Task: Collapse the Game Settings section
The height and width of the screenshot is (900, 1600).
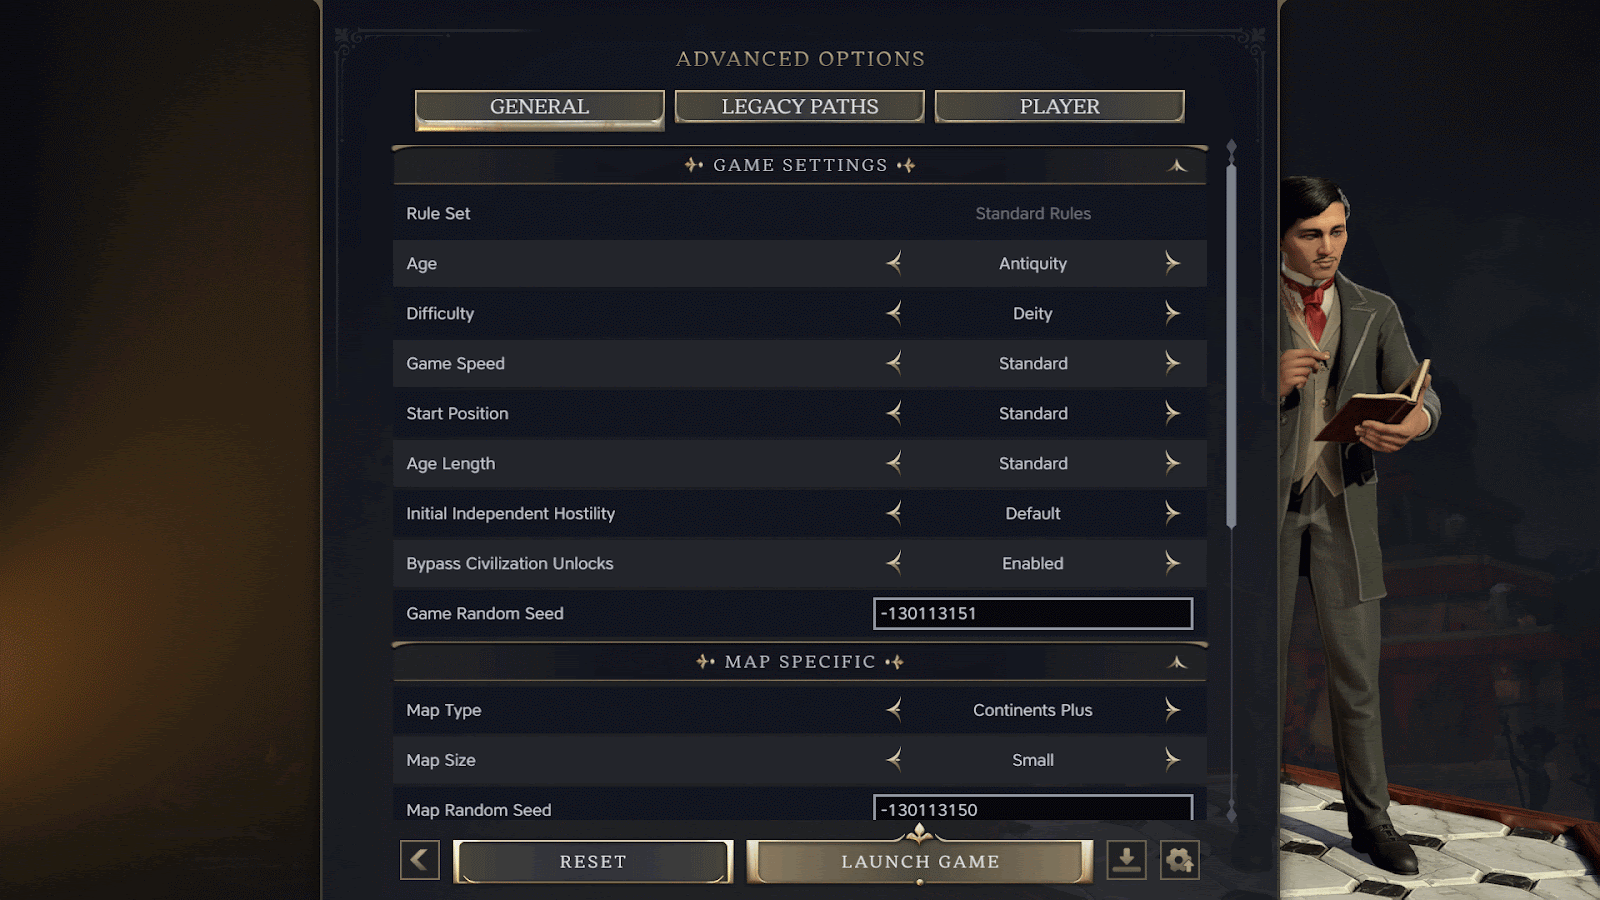Action: click(x=1178, y=166)
